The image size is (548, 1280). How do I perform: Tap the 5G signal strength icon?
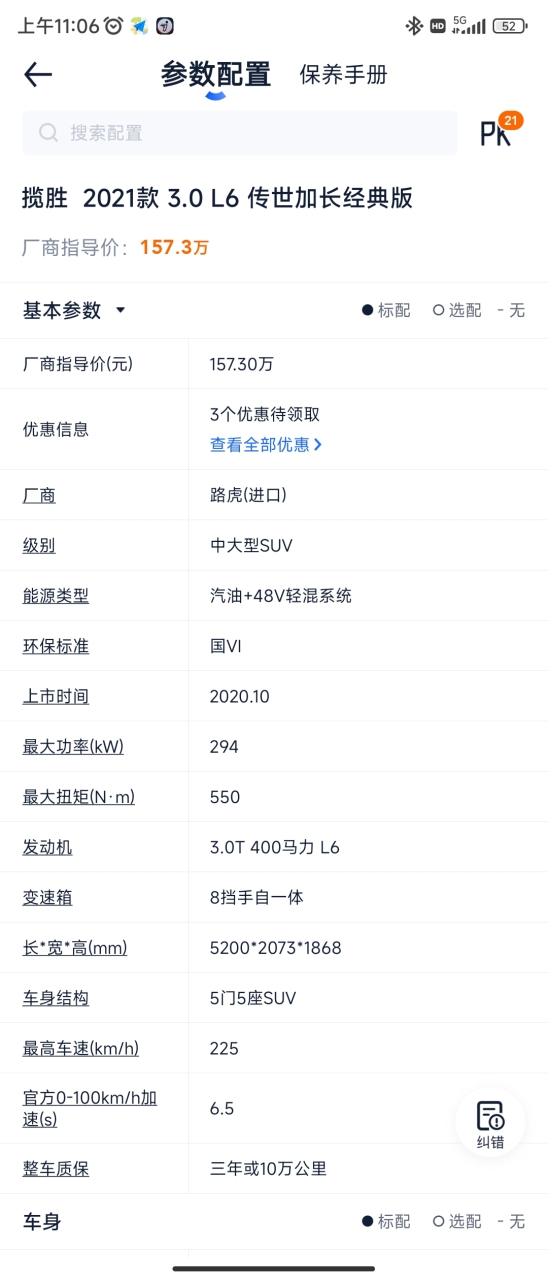(x=468, y=26)
